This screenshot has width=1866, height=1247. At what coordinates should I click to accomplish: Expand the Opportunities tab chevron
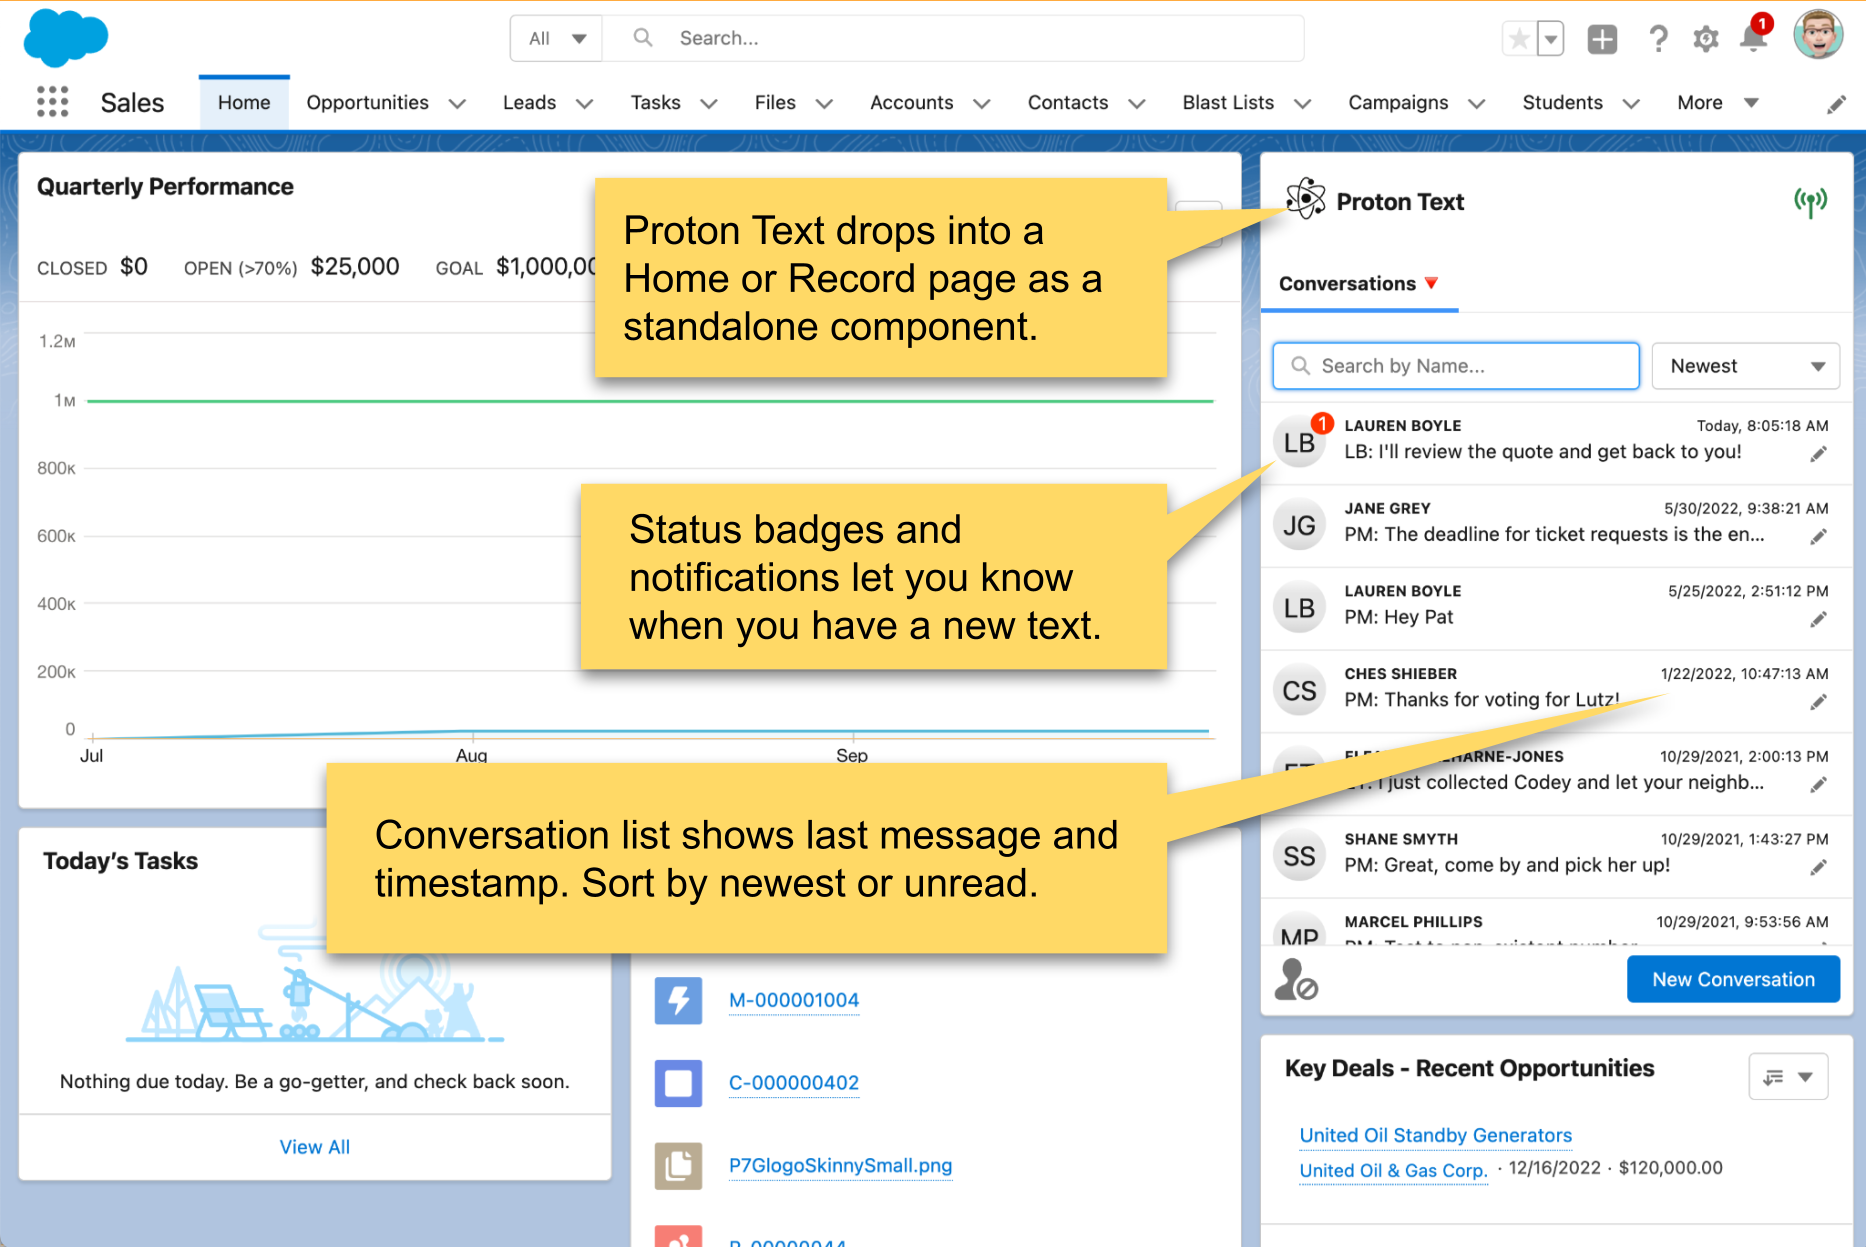click(459, 103)
